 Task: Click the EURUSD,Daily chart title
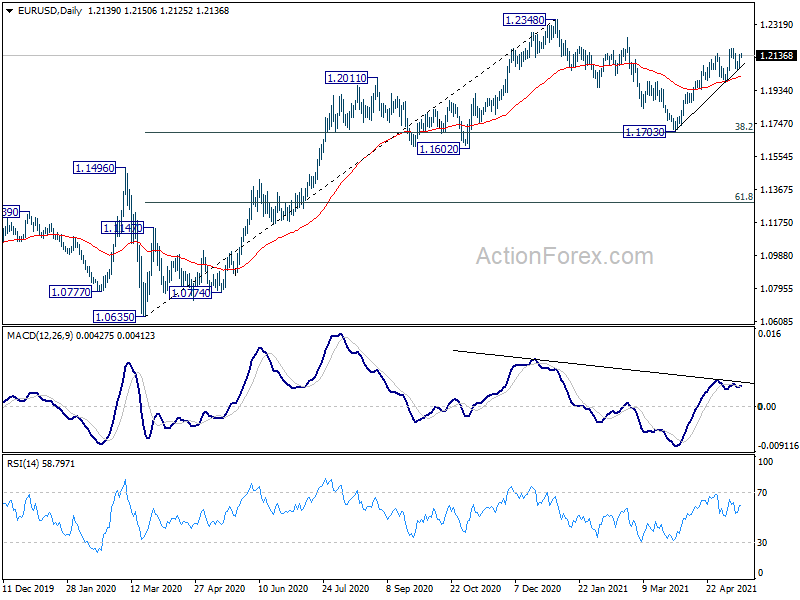[x=49, y=11]
